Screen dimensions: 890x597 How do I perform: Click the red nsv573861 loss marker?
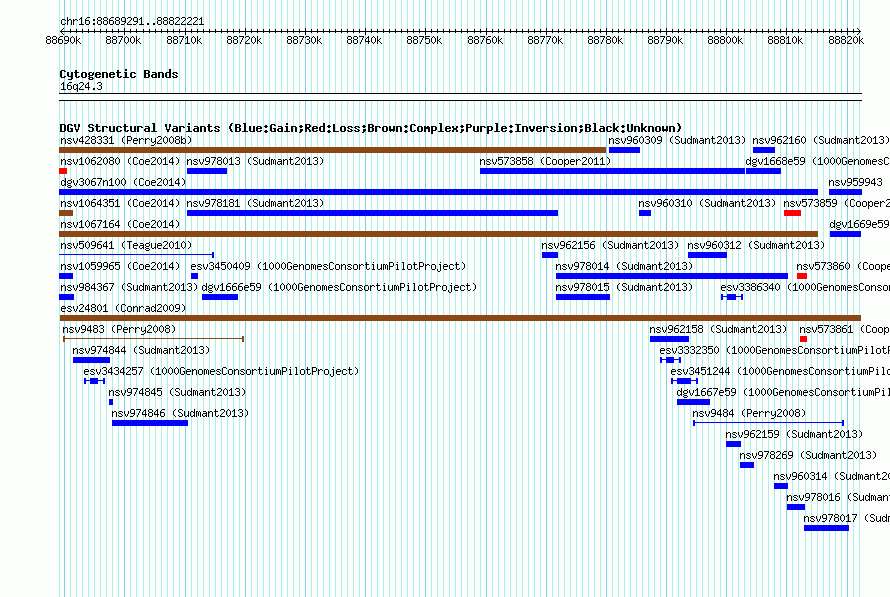coord(803,339)
